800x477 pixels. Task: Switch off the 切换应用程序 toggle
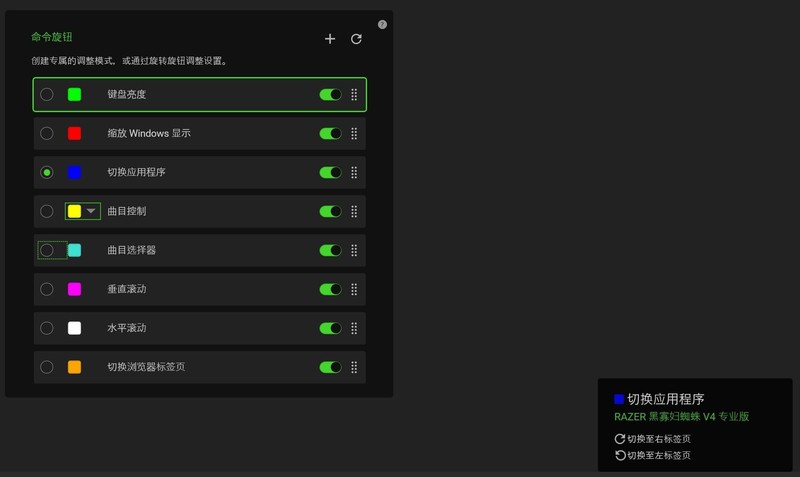point(331,172)
